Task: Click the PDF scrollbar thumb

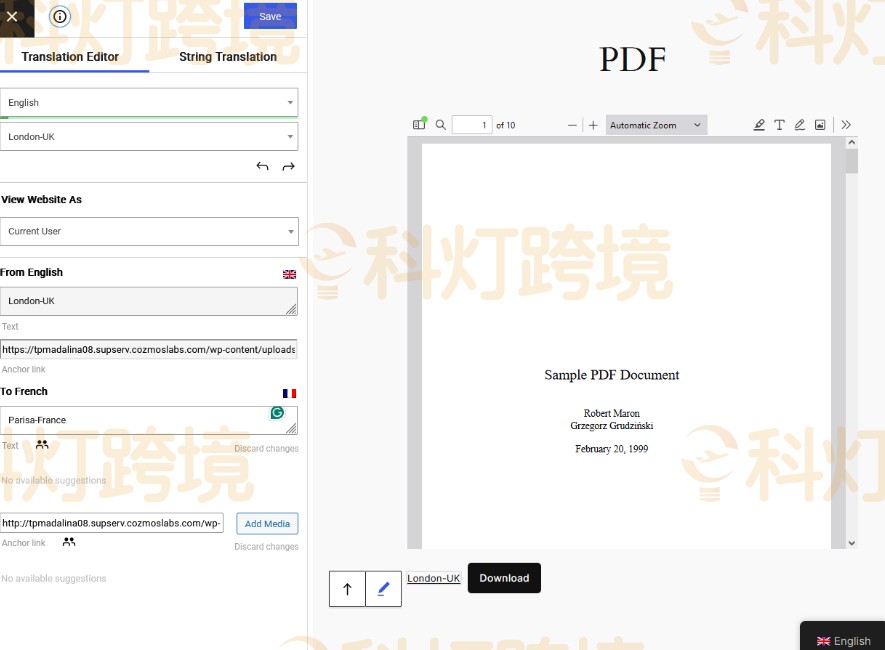Action: click(852, 161)
